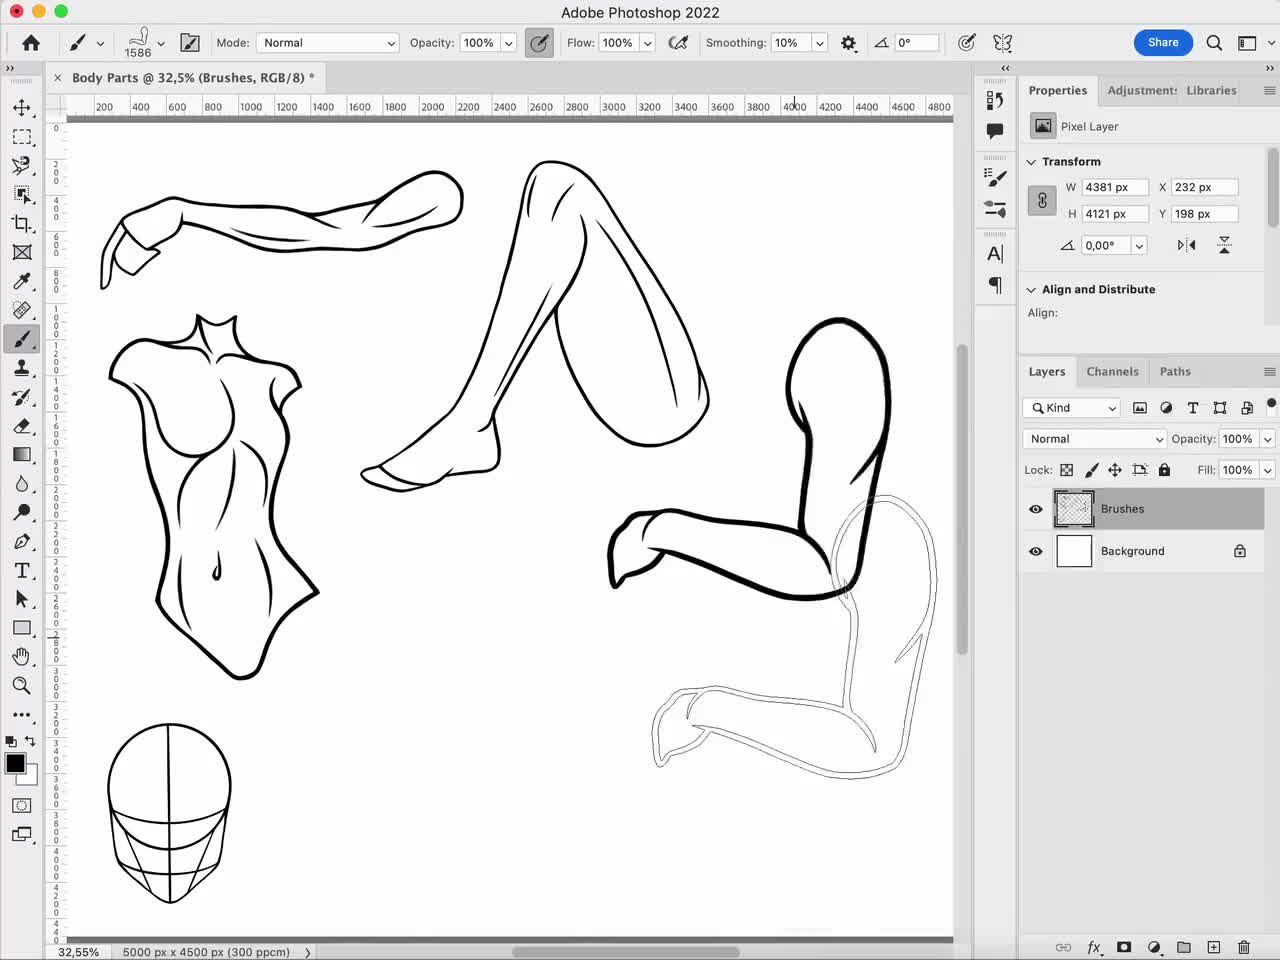Open the blend Mode dropdown in options bar
Screen dimensions: 1280x960
(x=327, y=42)
